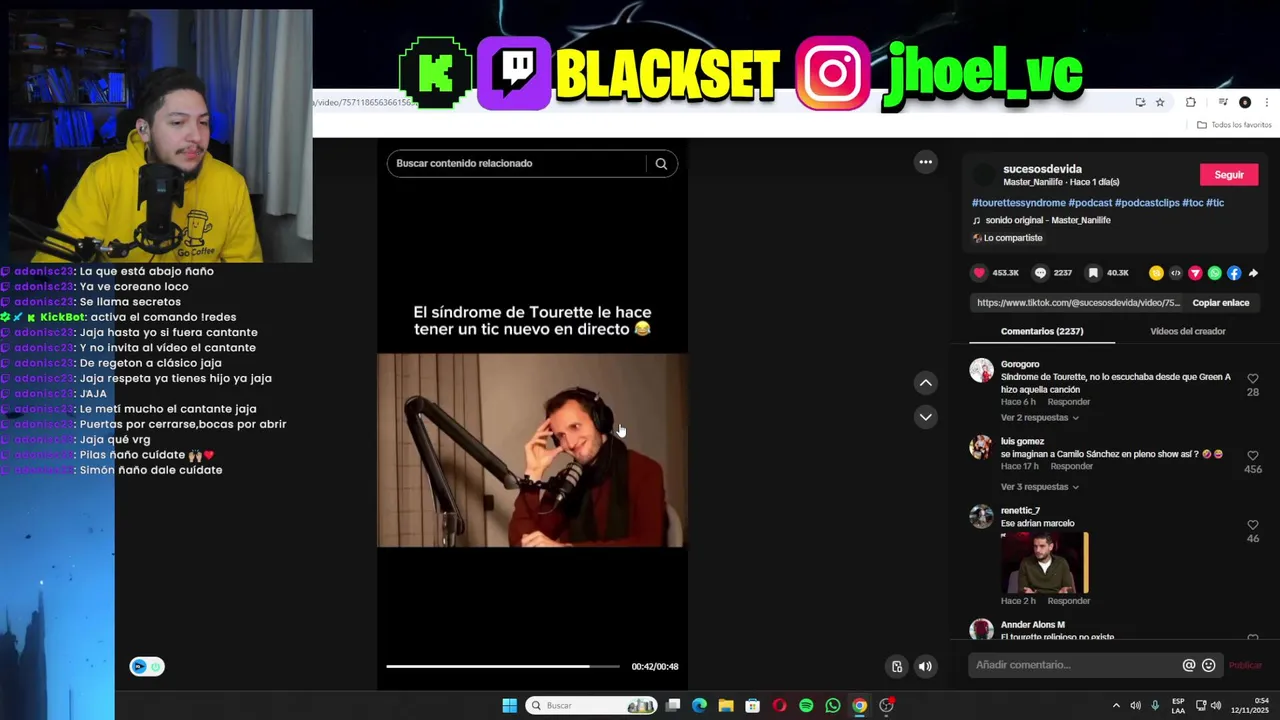Open Gorogoro's profile avatar

point(982,371)
